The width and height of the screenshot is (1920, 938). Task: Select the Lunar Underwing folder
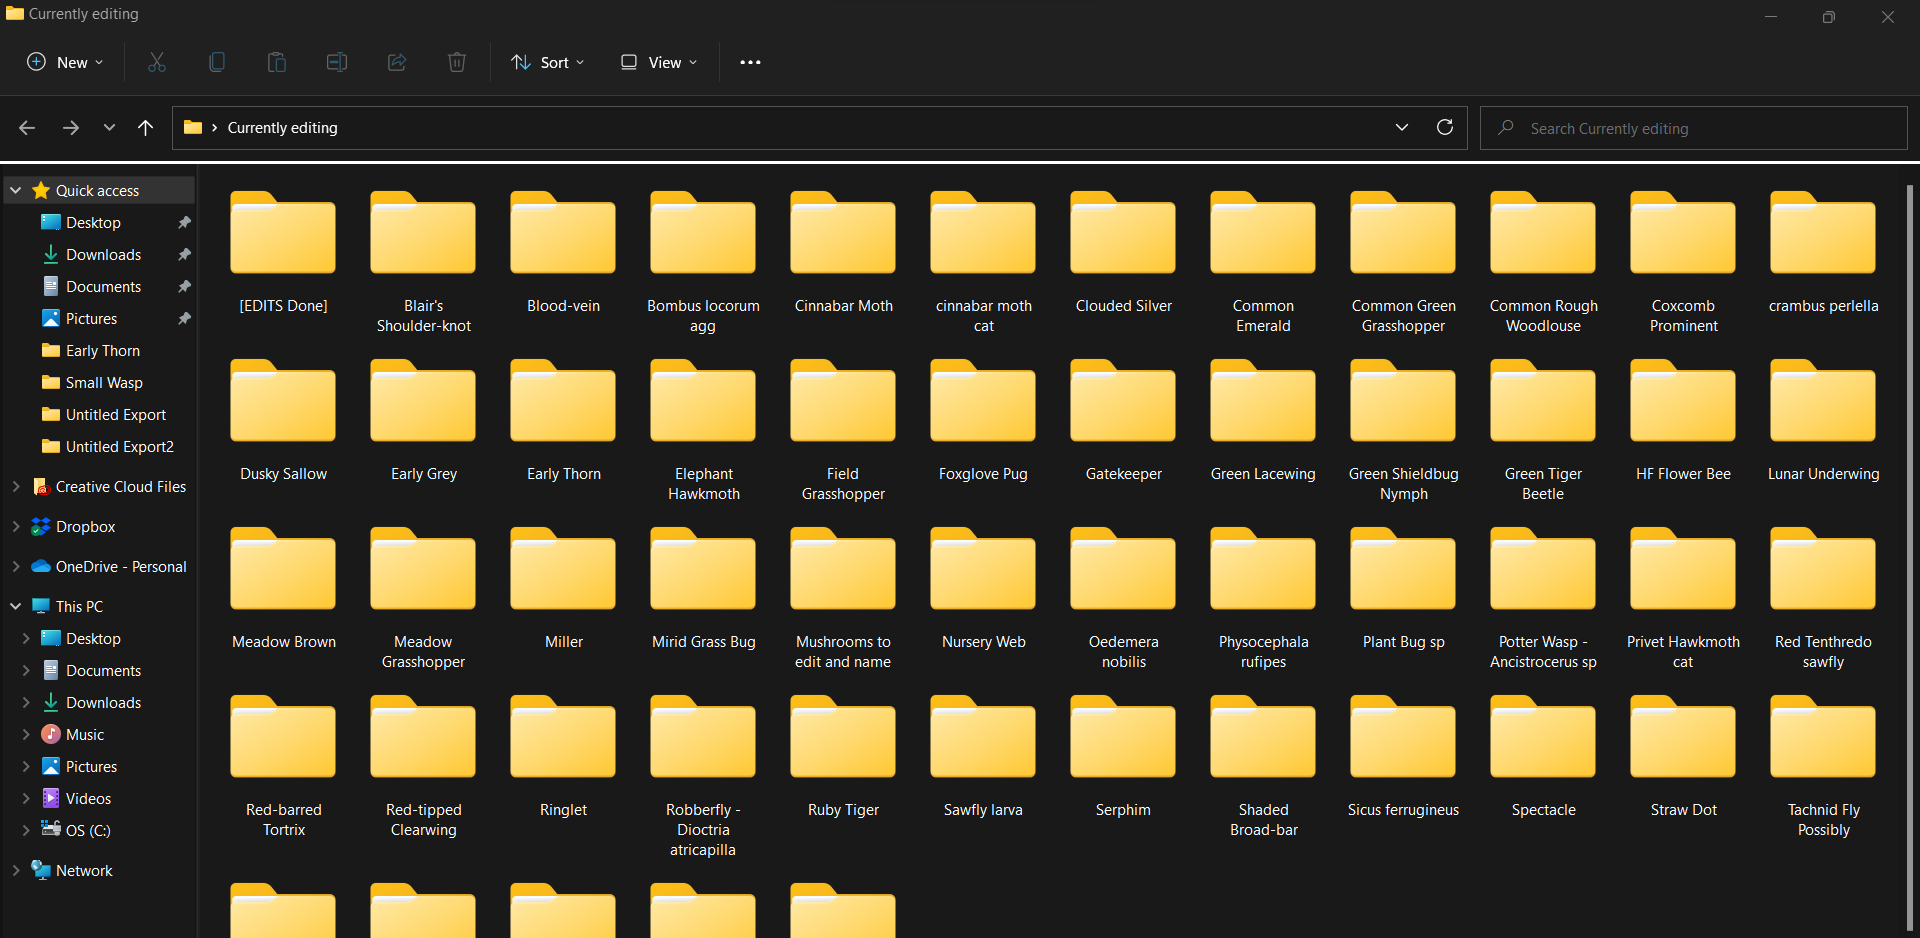[1823, 419]
